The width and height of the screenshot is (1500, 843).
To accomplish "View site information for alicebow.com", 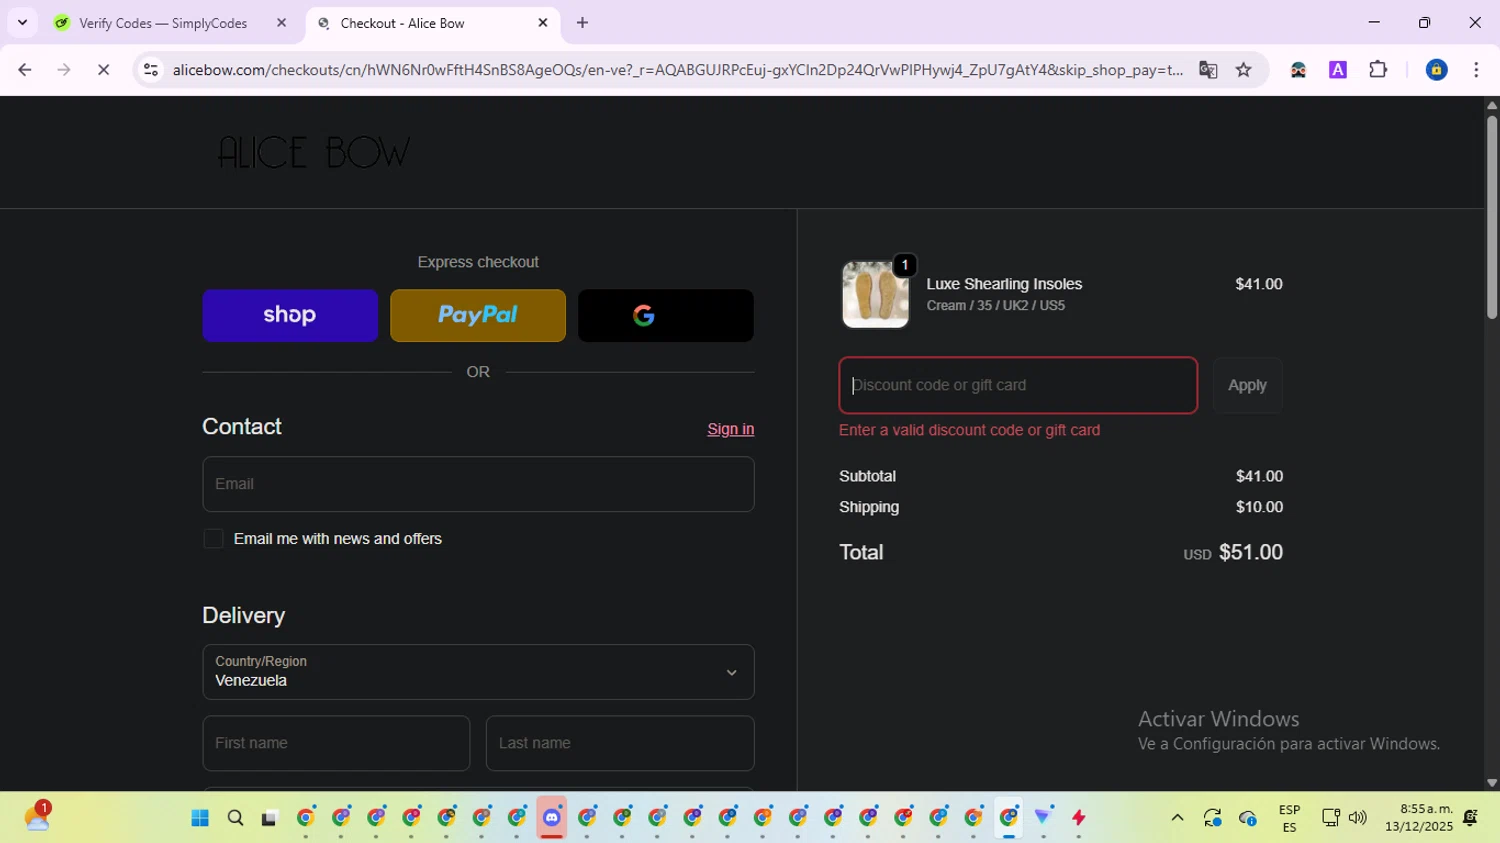I will 151,70.
